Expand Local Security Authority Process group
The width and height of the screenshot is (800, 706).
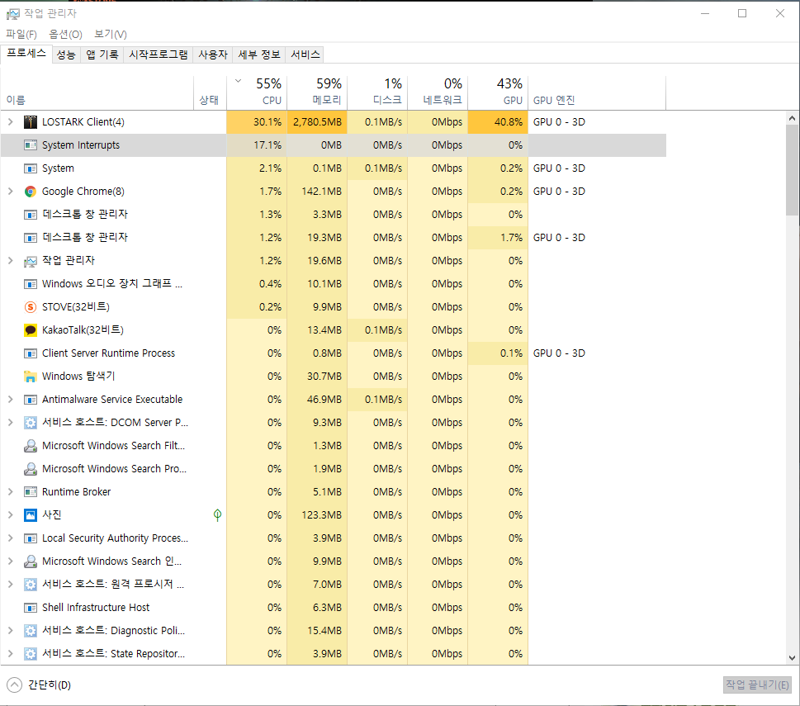point(10,538)
